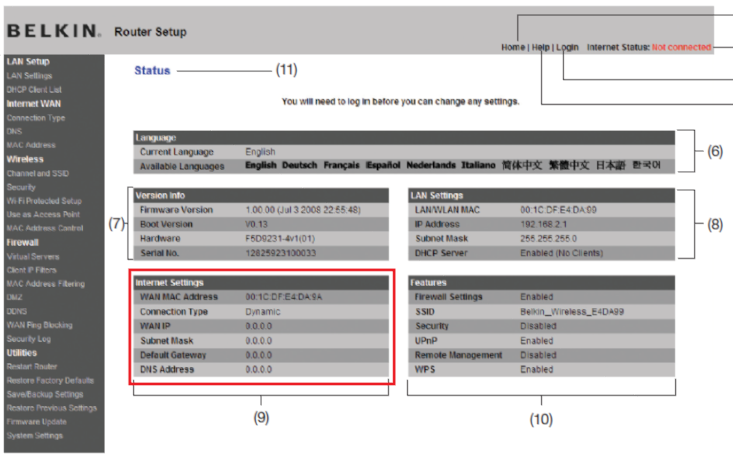
Task: Open DHCP Client List in the sidebar
Action: pyautogui.click(x=34, y=90)
